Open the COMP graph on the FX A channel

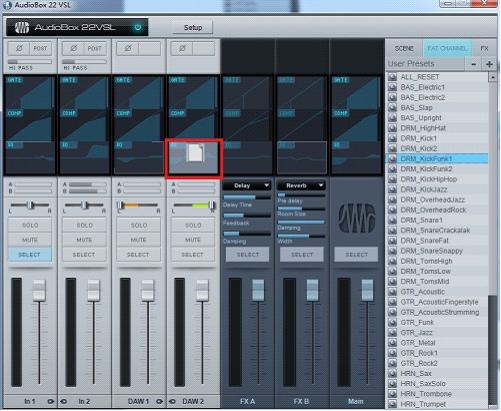(247, 125)
